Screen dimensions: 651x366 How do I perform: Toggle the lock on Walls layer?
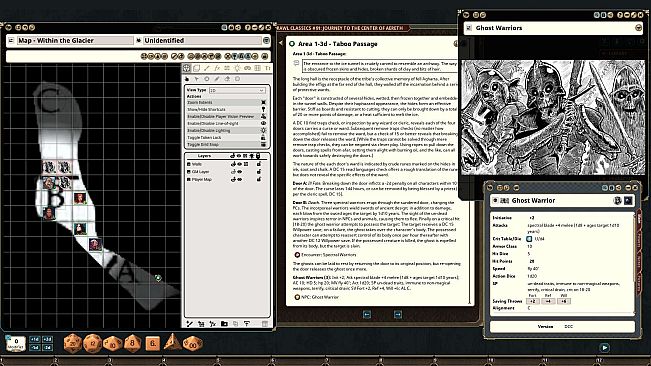[259, 164]
